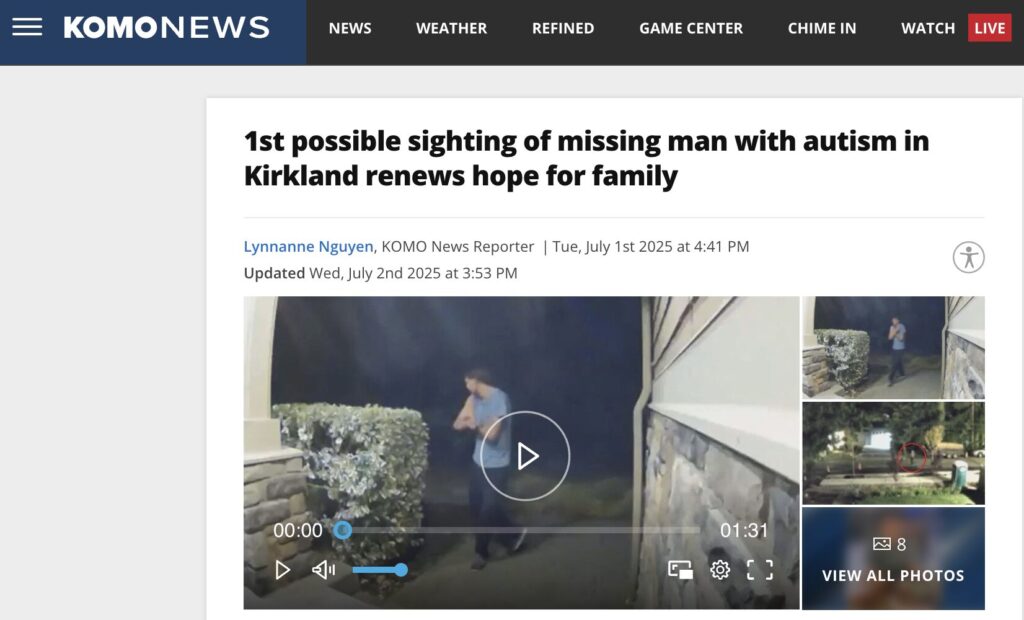1024x620 pixels.
Task: Open the Chime In section
Action: (822, 29)
